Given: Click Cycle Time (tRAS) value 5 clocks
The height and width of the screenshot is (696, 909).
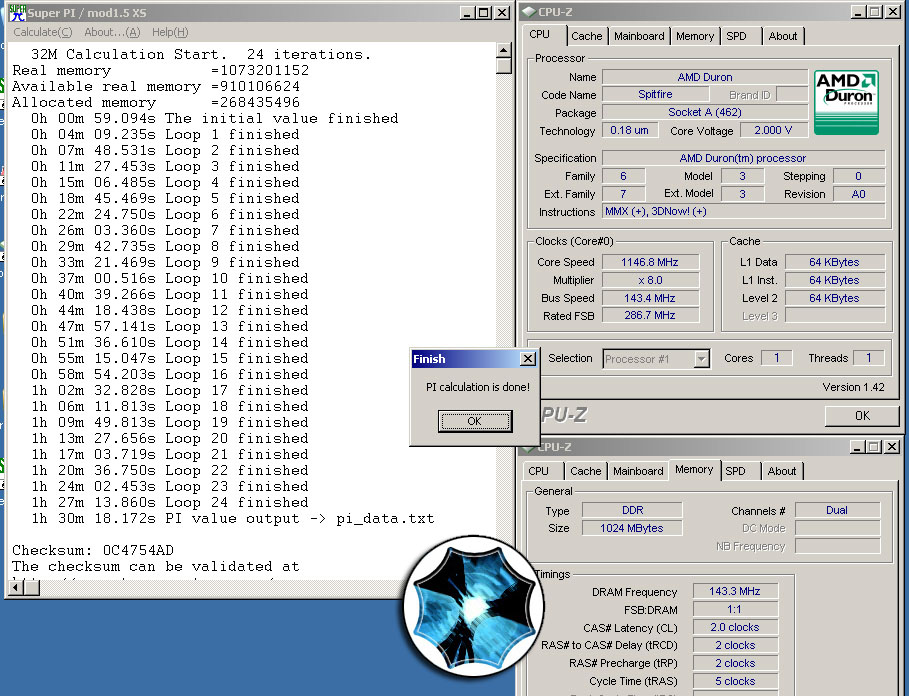Looking at the screenshot, I should [x=735, y=681].
